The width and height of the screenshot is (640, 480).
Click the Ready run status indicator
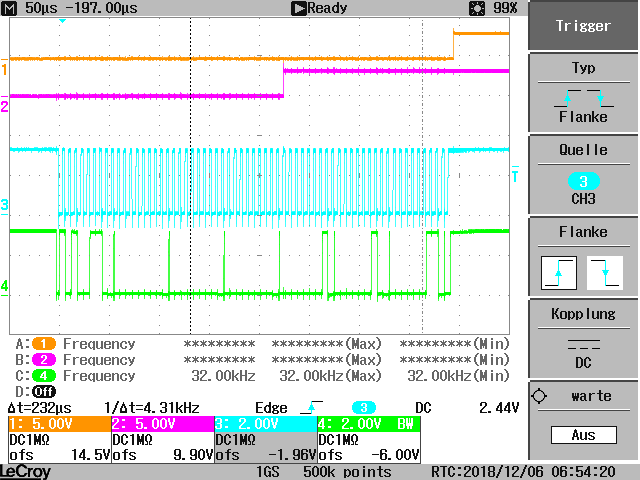tap(319, 8)
